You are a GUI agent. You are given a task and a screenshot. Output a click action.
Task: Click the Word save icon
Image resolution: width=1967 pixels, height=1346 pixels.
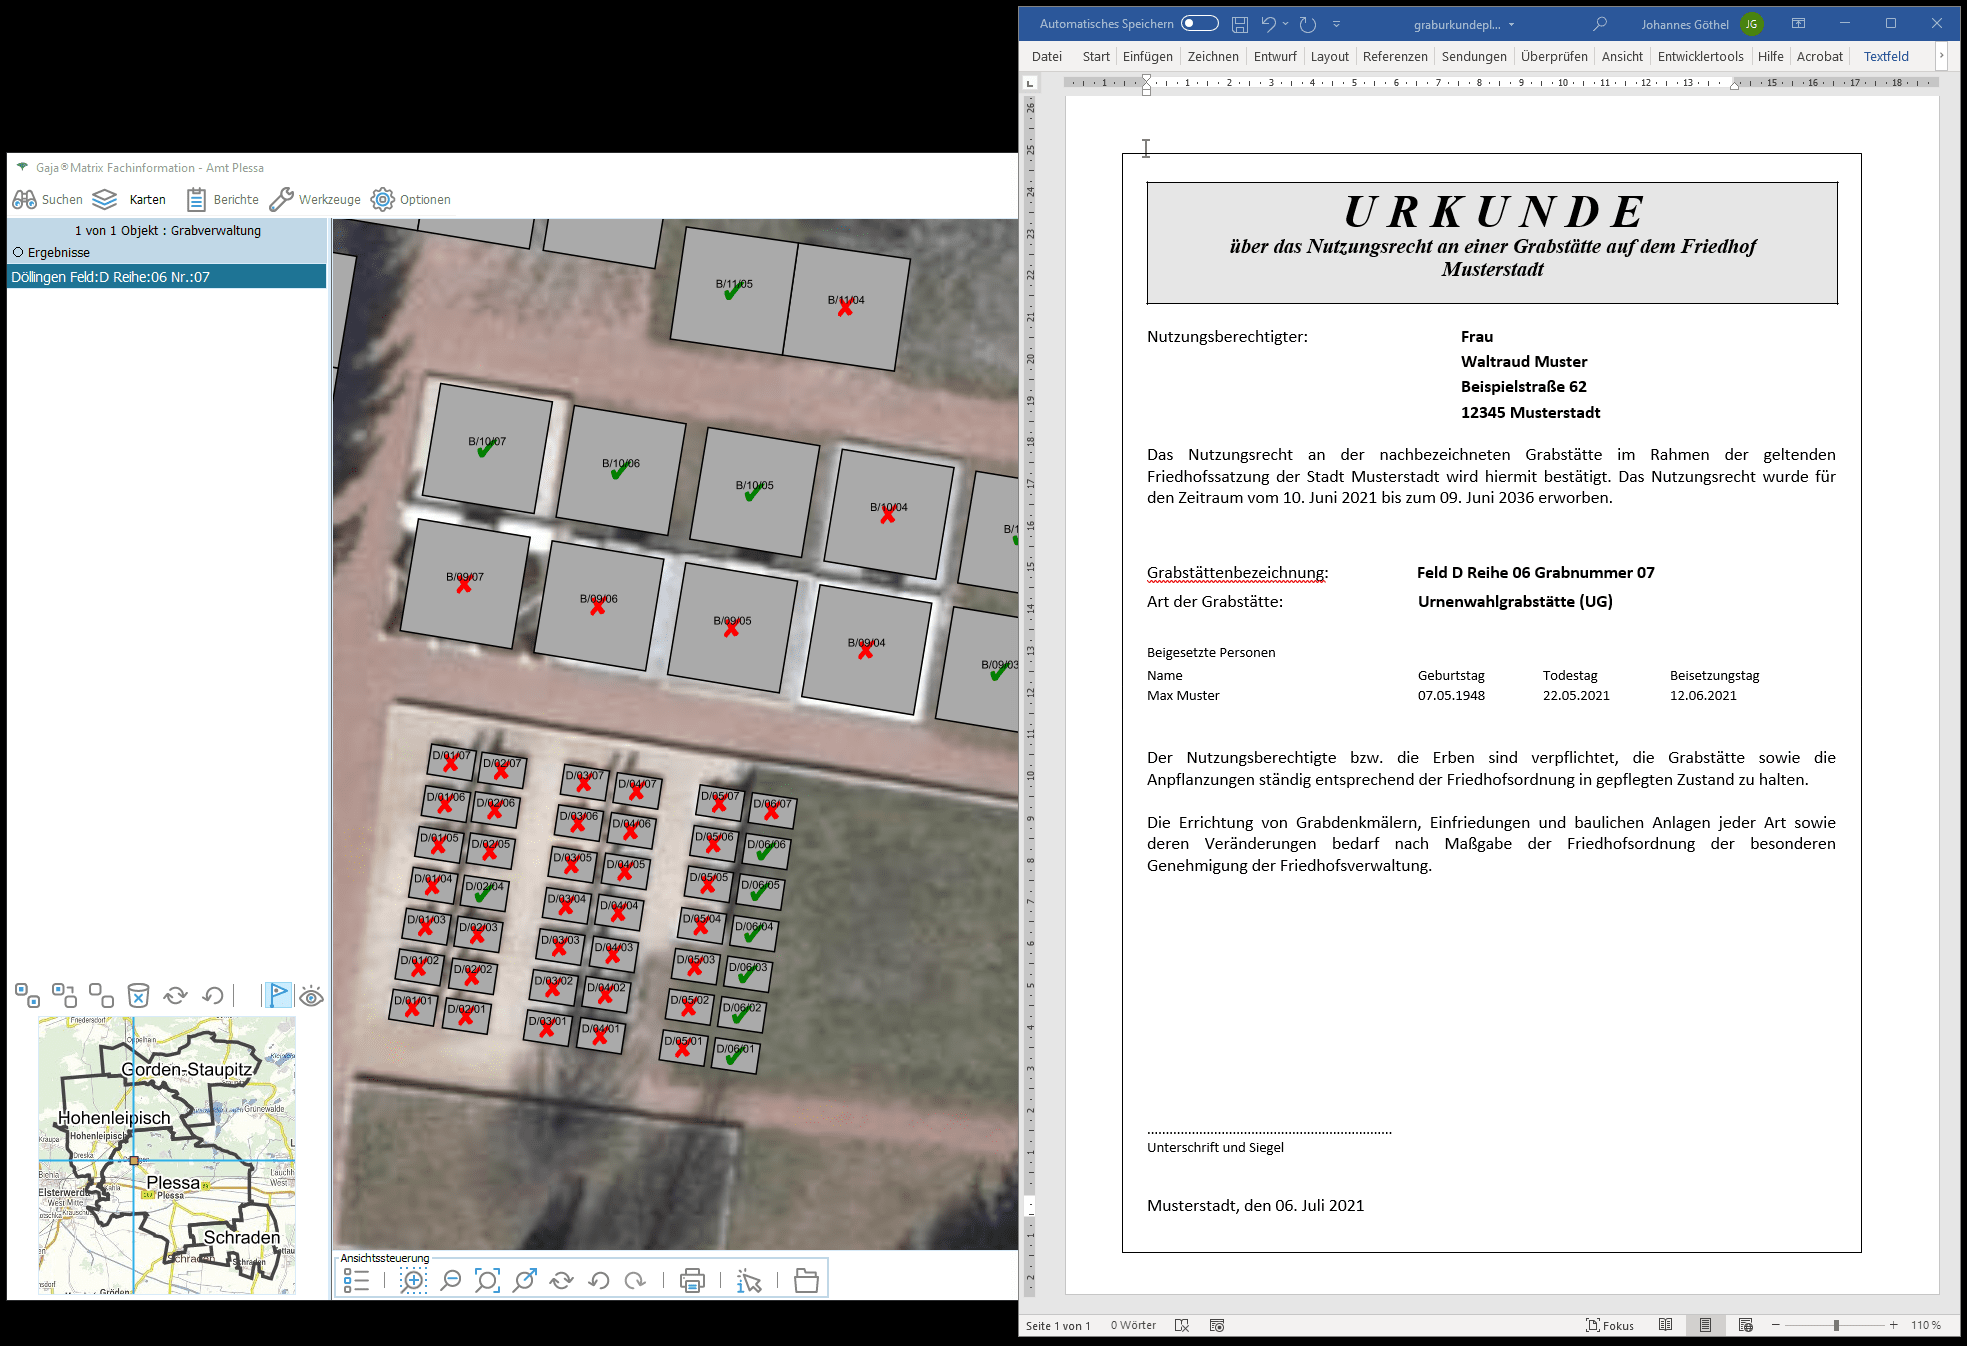tap(1240, 24)
